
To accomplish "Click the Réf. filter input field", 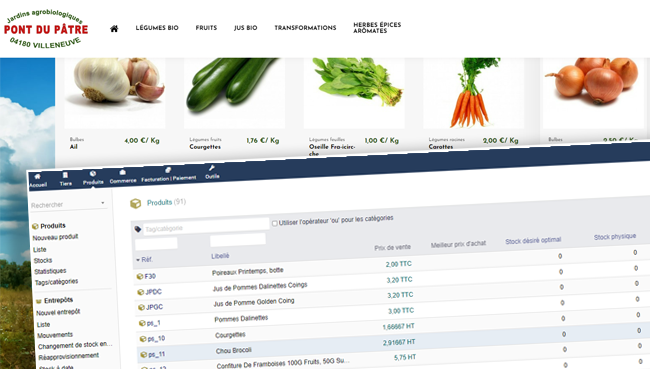I will (156, 243).
